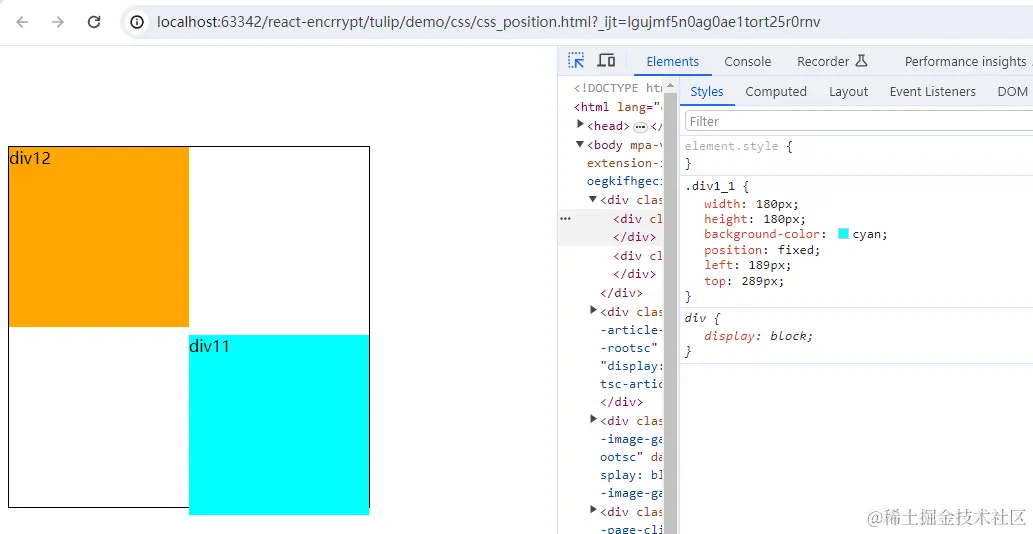Click the ellipsis badge next to head
This screenshot has width=1033, height=534.
click(x=640, y=126)
